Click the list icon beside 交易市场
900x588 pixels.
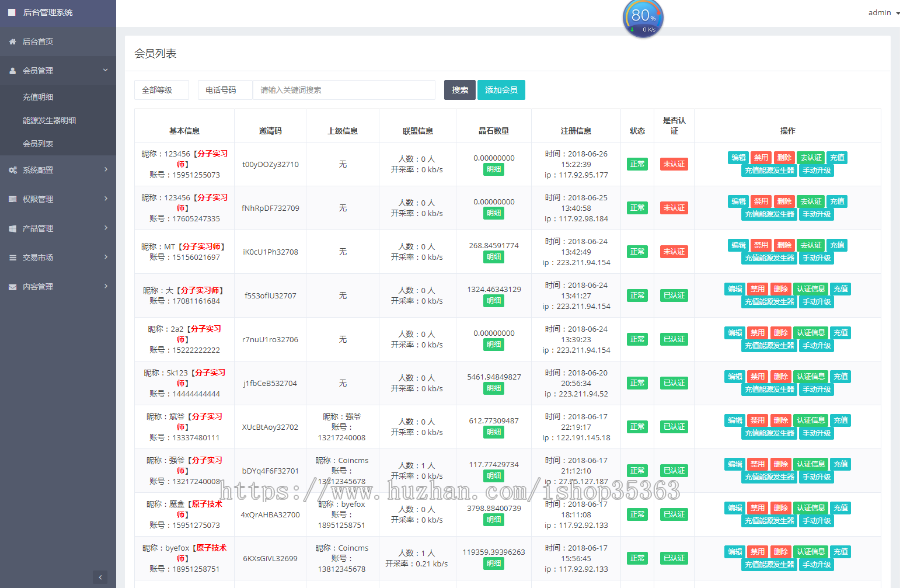(x=13, y=258)
